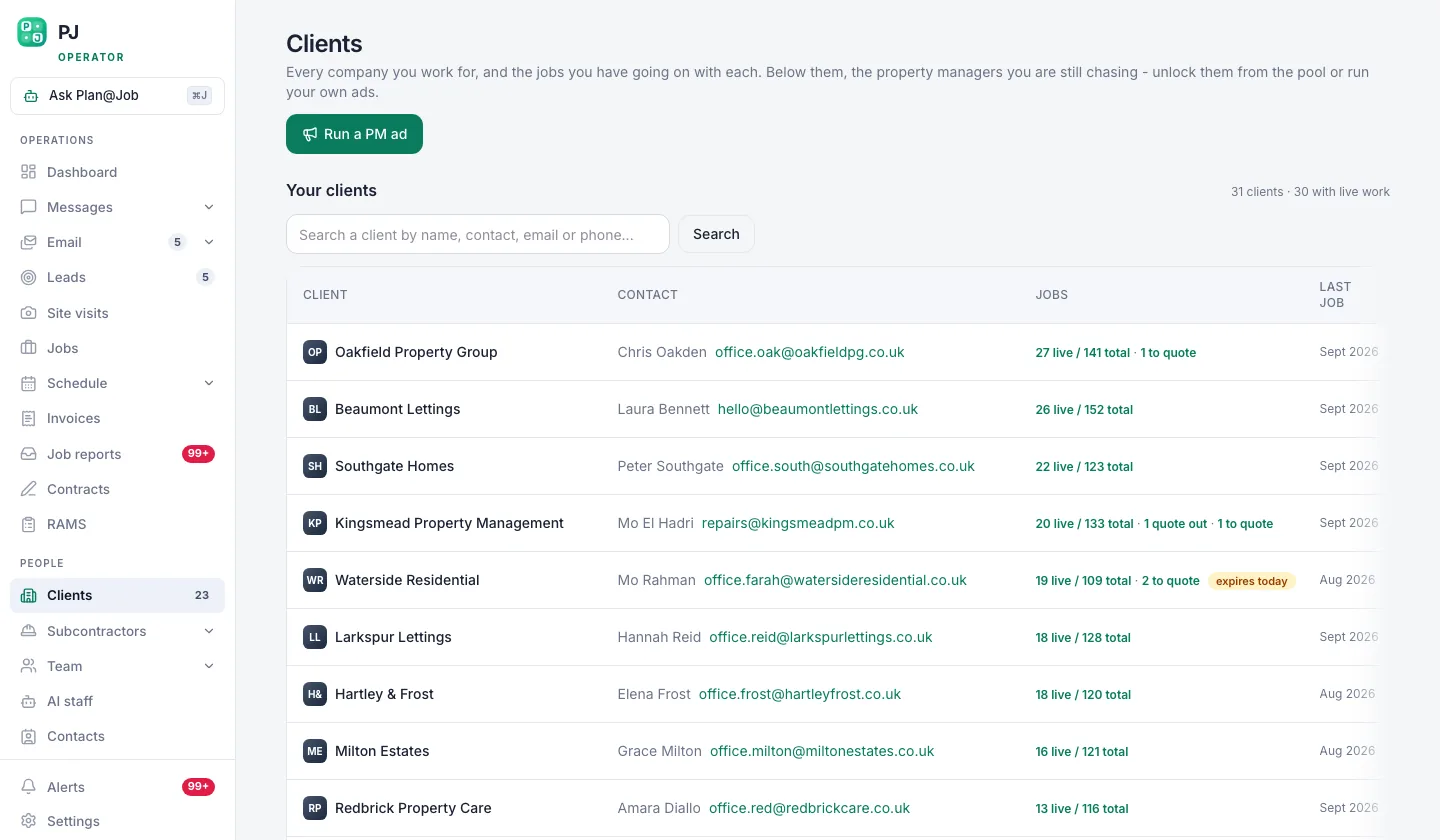Click office.reid@larkspurlettings.co.uk email link
The width and height of the screenshot is (1440, 840).
point(821,637)
